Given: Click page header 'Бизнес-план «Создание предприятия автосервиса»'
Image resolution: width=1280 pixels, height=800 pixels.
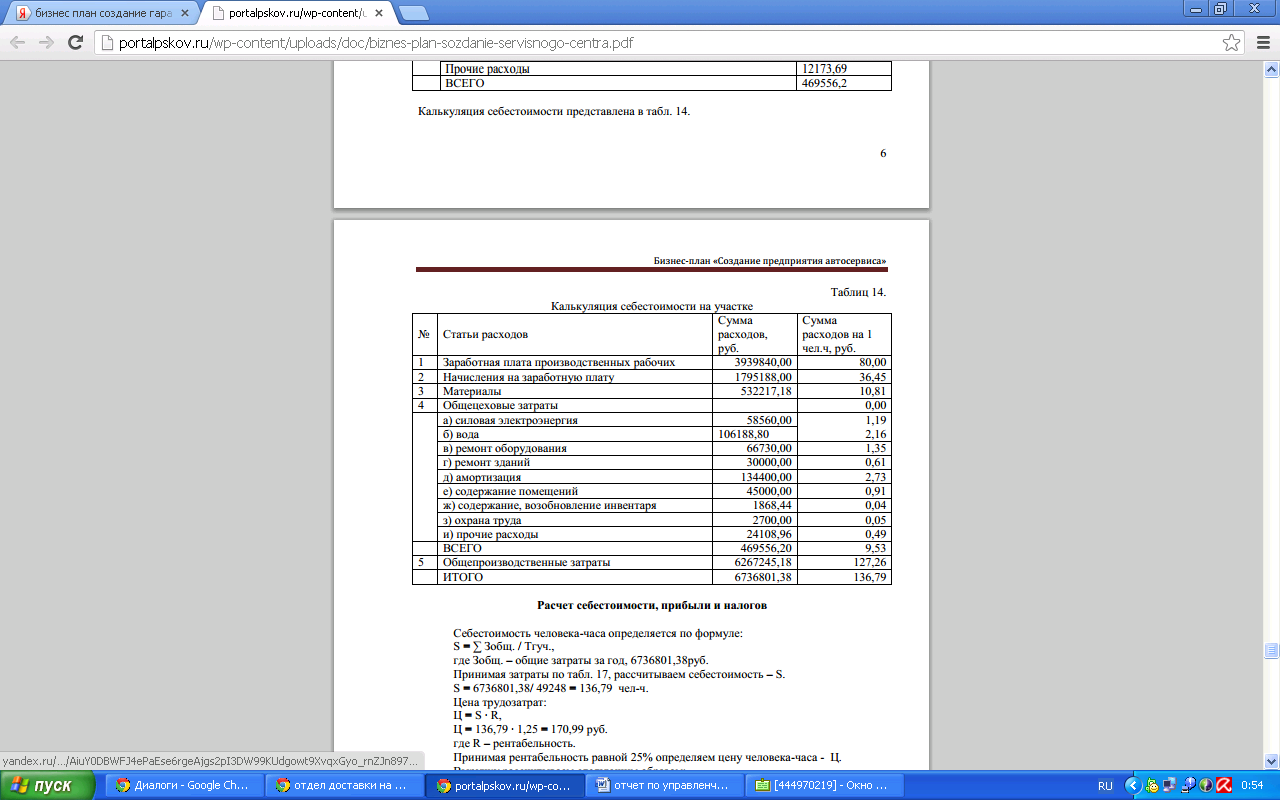Looking at the screenshot, I should click(x=770, y=260).
